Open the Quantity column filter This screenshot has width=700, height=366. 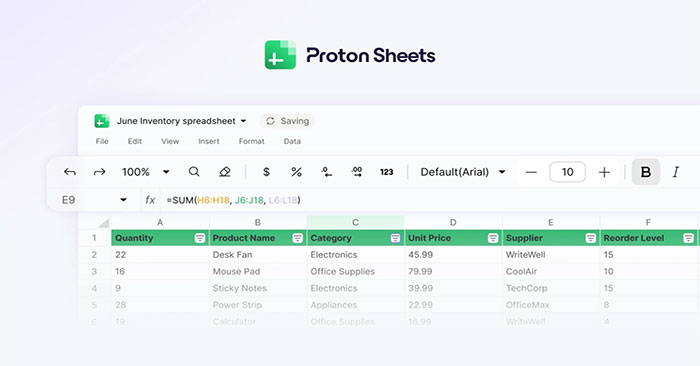tap(200, 238)
